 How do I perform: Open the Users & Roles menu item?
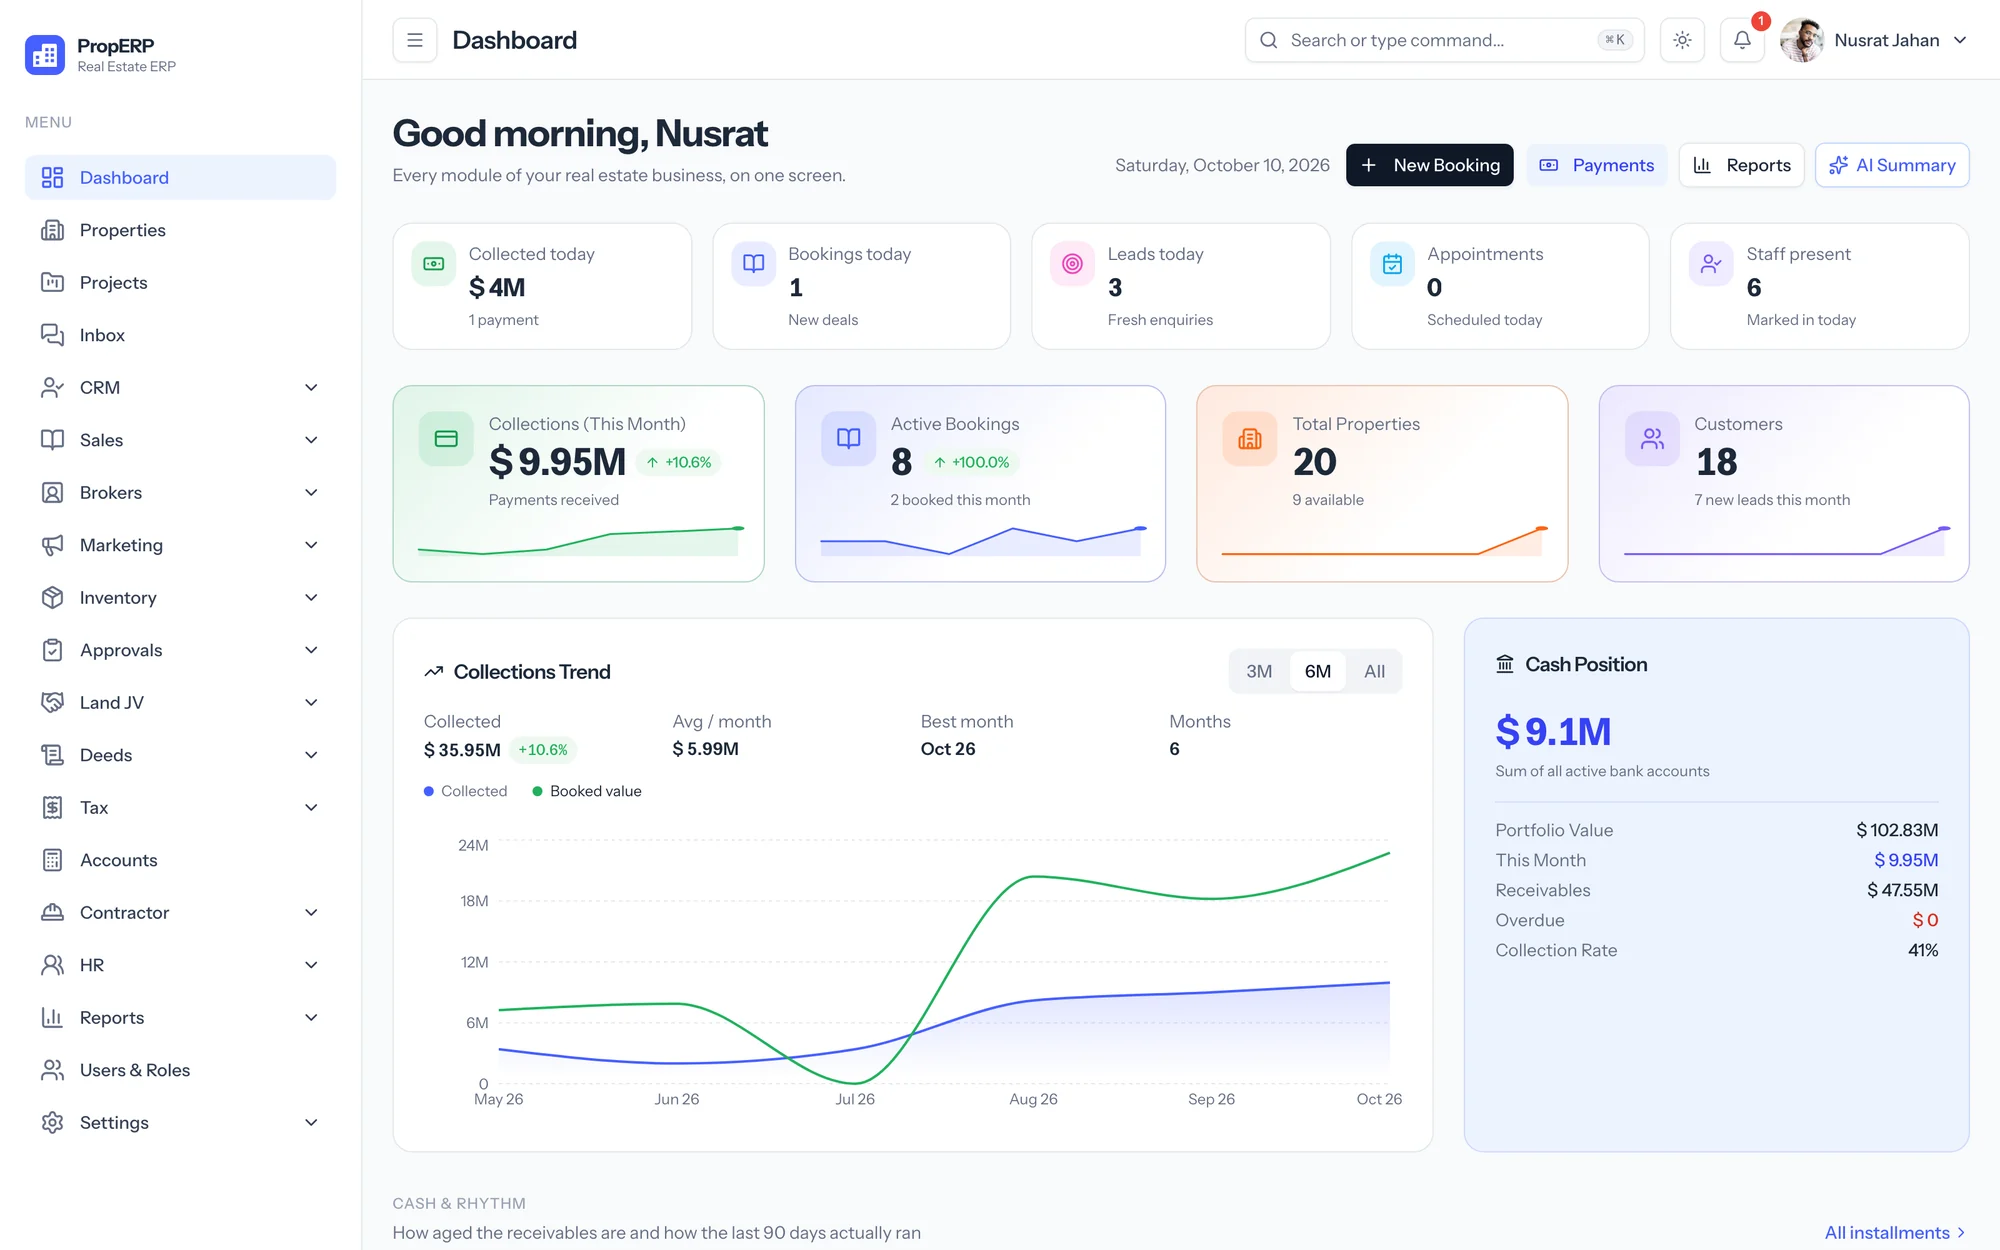[x=180, y=1070]
